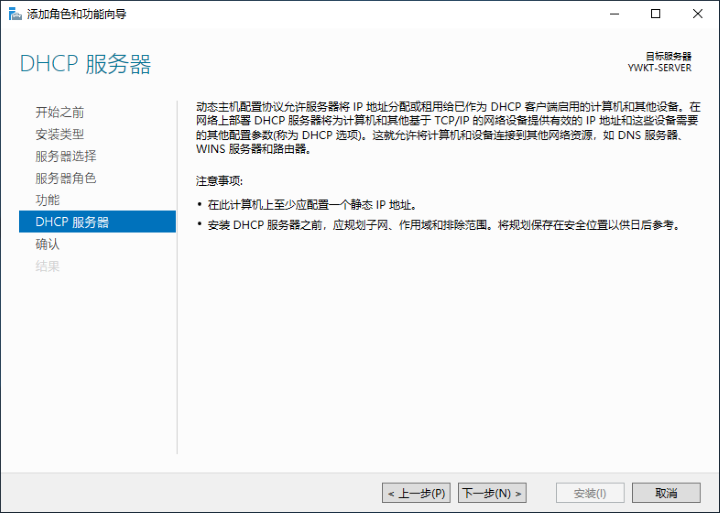Click the greyed-out 结果 step
720x513 pixels.
point(47,266)
